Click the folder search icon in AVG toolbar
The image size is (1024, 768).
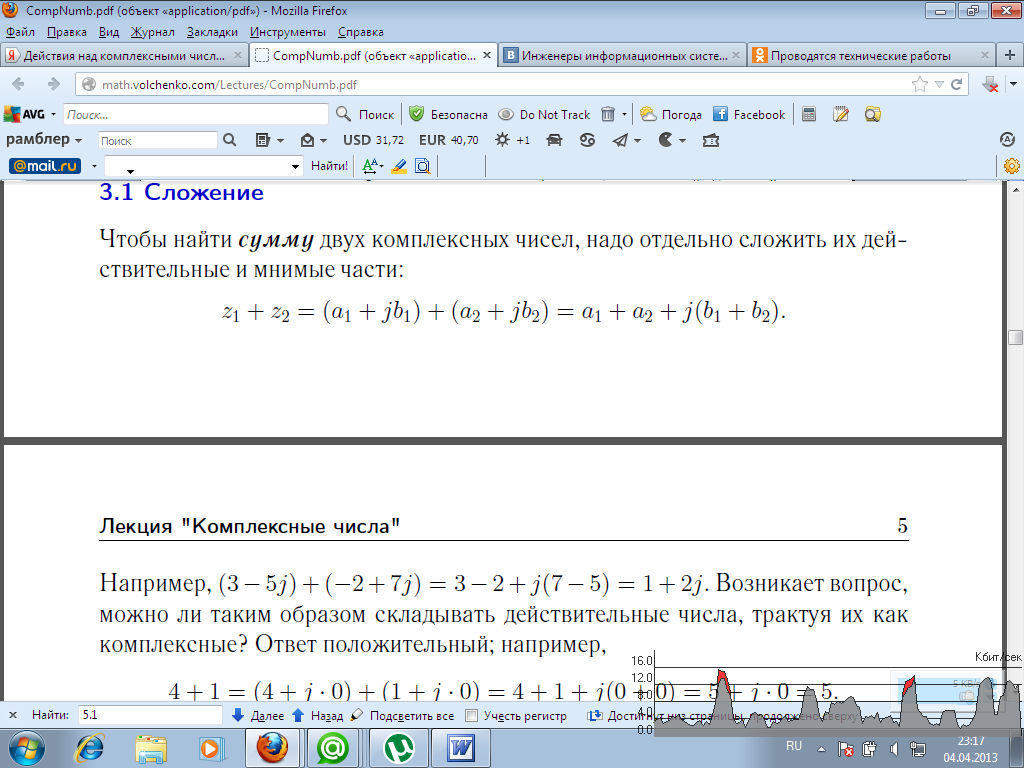click(872, 114)
